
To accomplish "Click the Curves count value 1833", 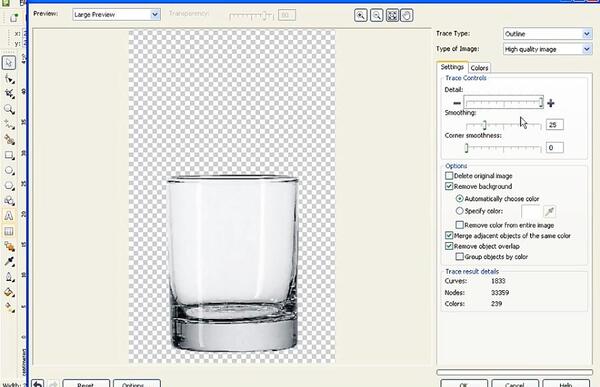I will coord(498,281).
